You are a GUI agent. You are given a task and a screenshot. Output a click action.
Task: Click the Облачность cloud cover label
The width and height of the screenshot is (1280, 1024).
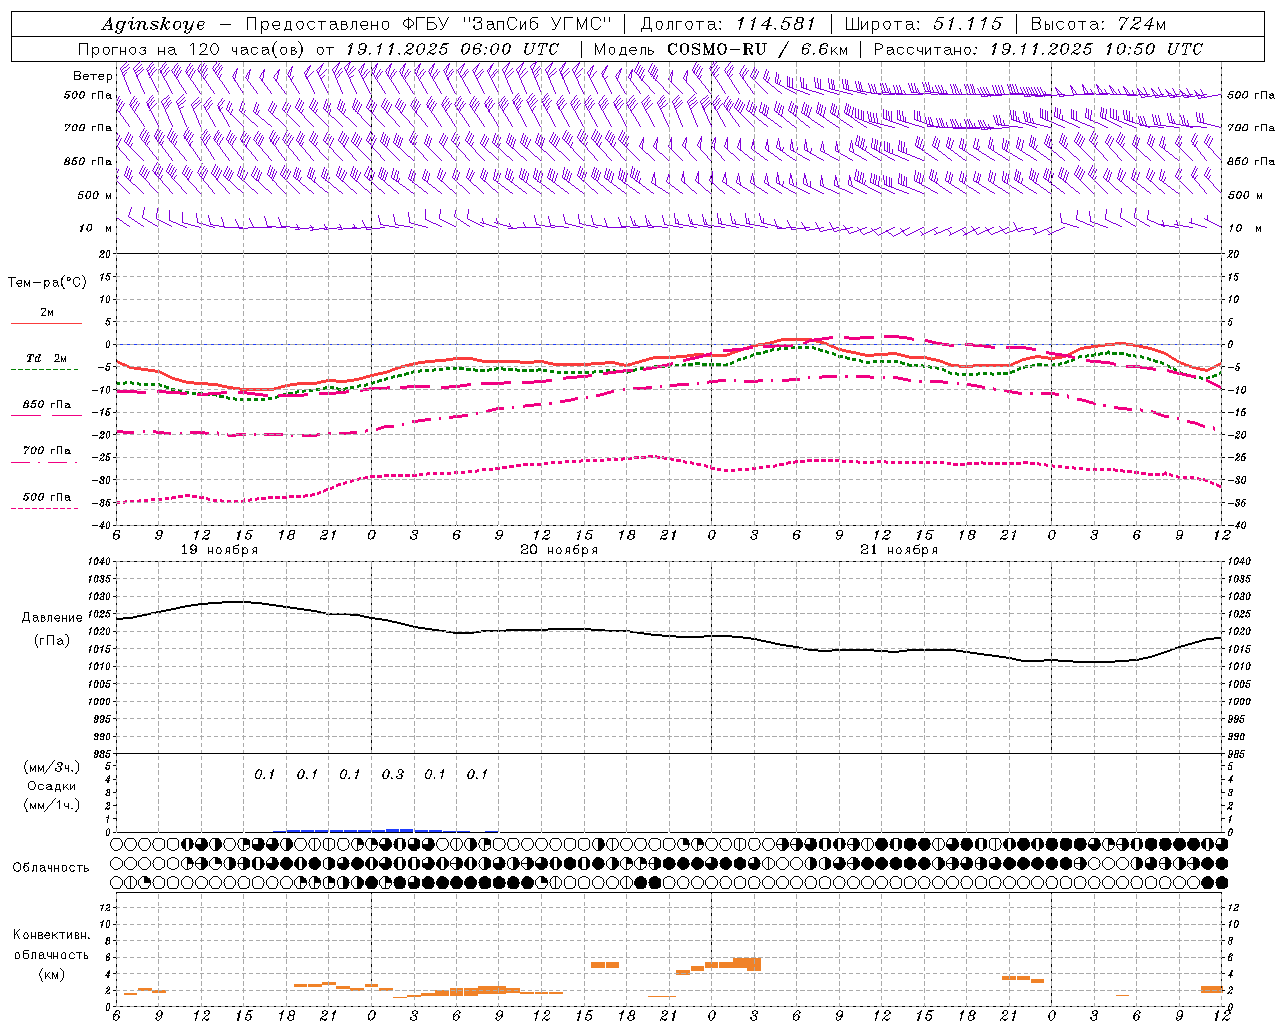(x=51, y=868)
